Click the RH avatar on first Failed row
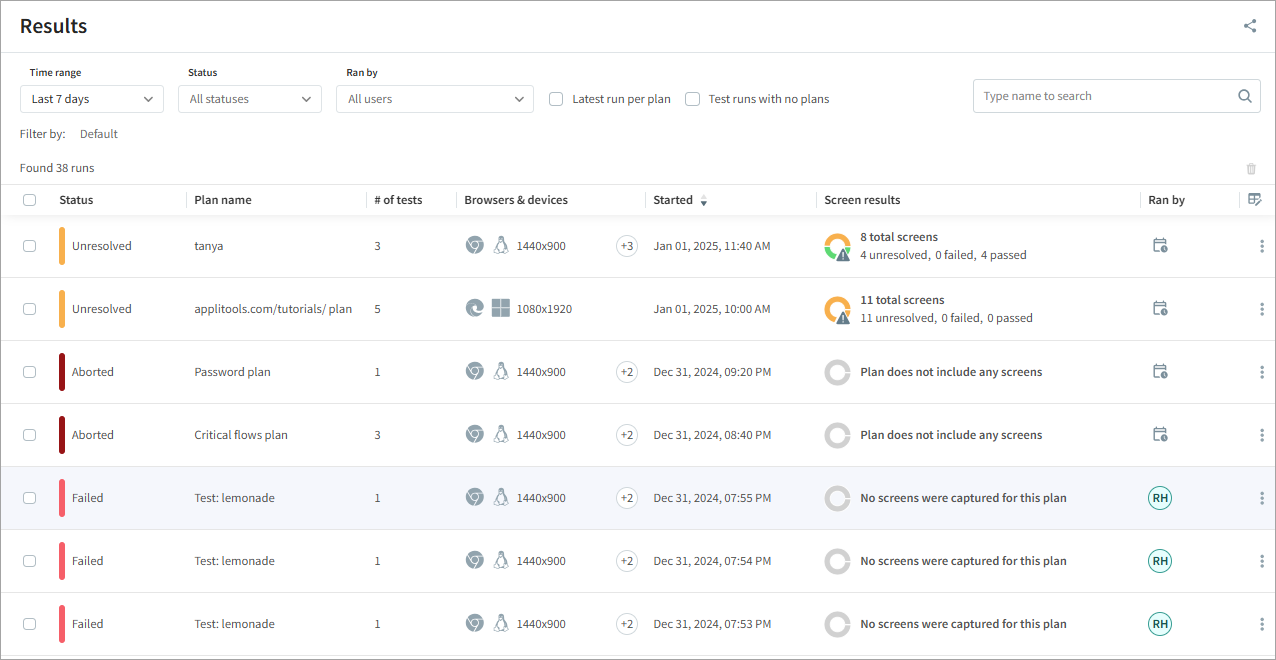The height and width of the screenshot is (660, 1276). (x=1160, y=498)
